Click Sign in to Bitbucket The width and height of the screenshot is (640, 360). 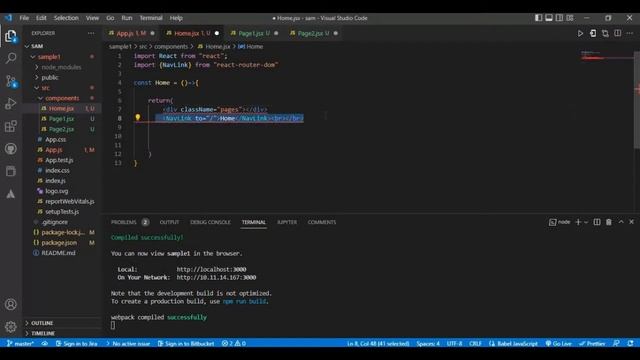[186, 343]
